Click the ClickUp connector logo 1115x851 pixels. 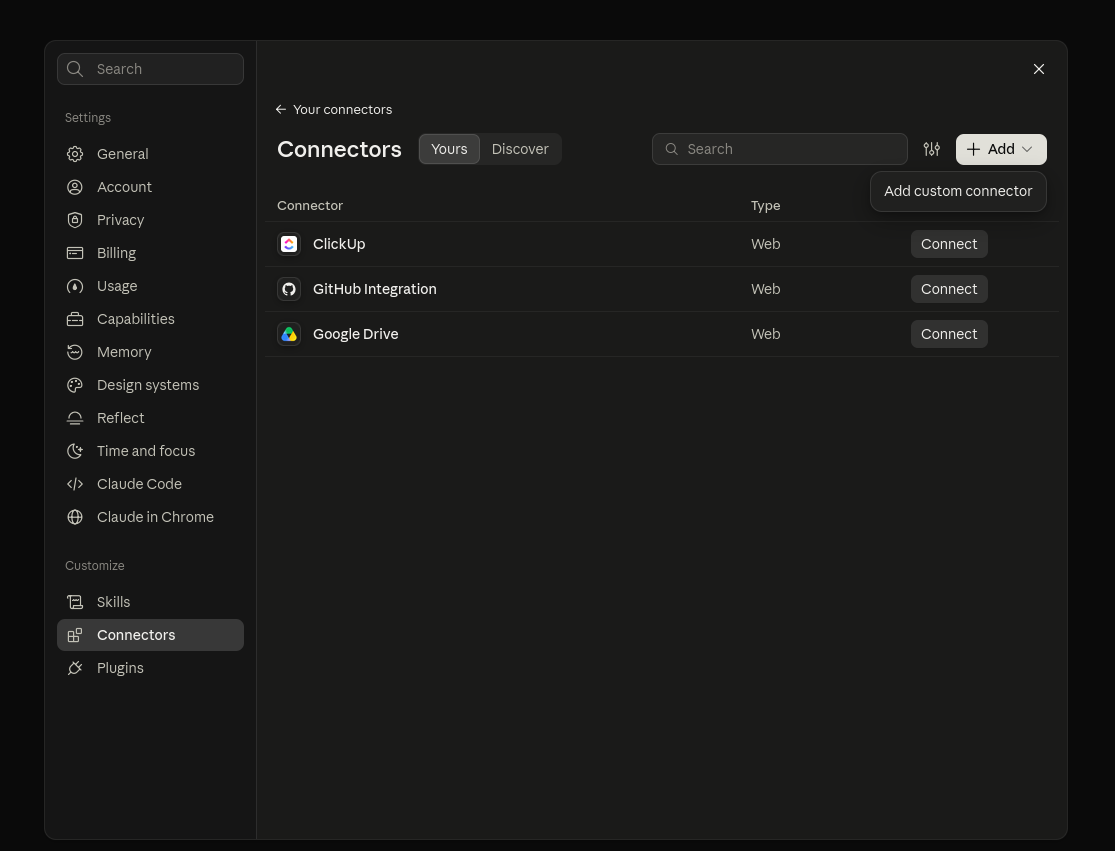pos(289,244)
